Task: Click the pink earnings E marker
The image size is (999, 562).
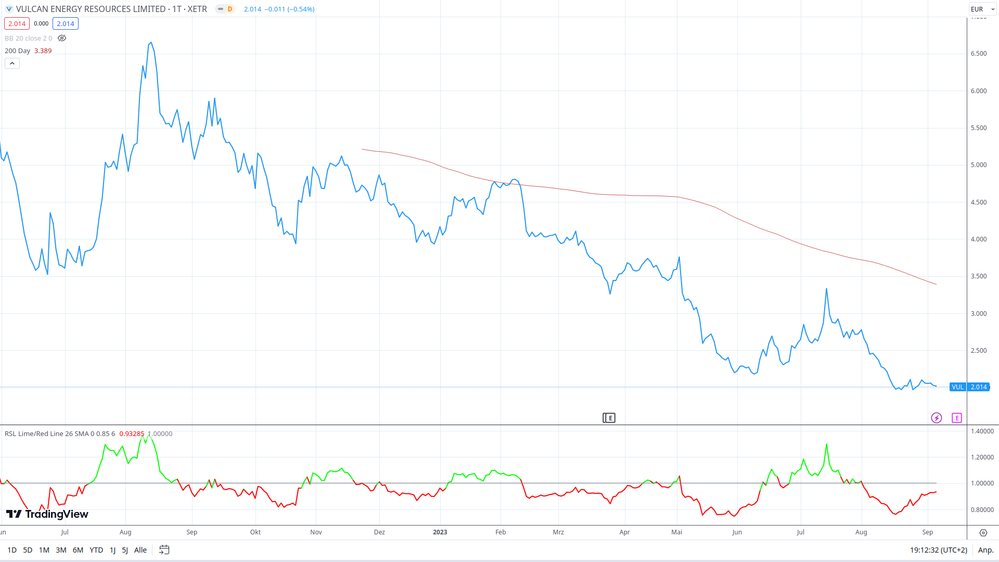Action: pos(956,418)
